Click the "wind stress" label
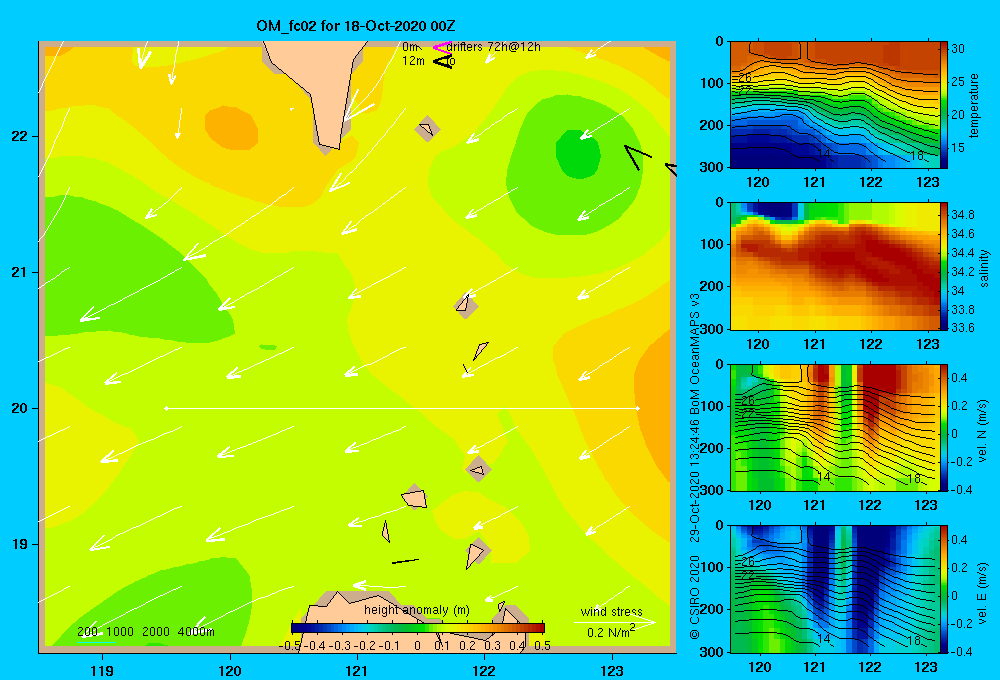The image size is (1000, 680). 612,611
